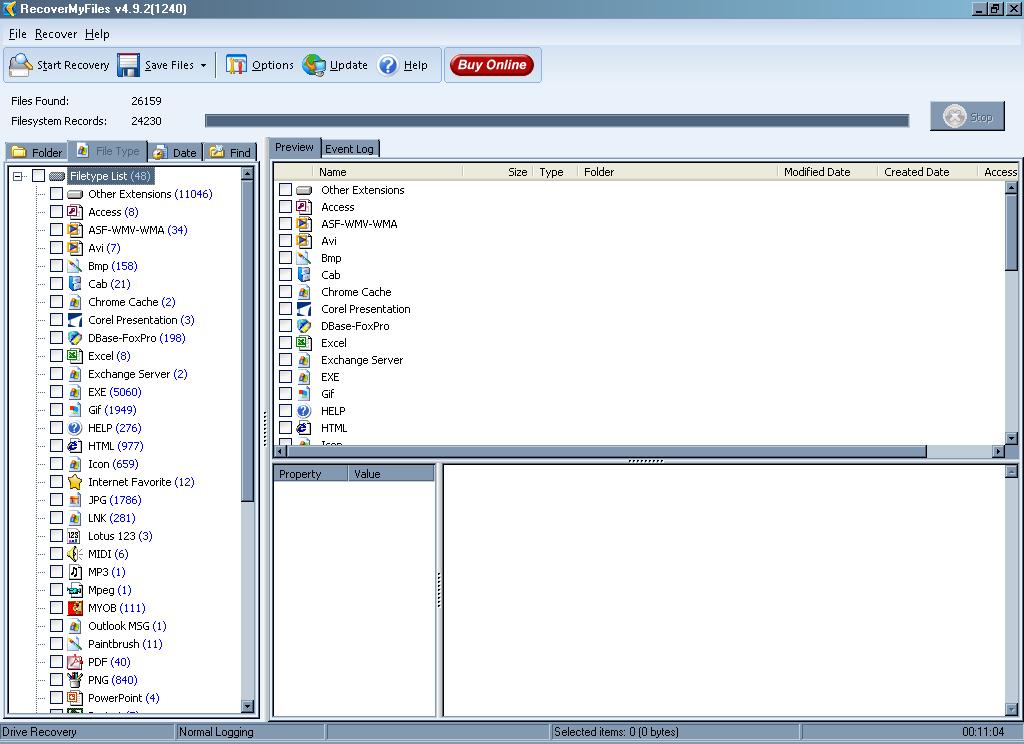Select the MYOB icon in the tree

75,608
